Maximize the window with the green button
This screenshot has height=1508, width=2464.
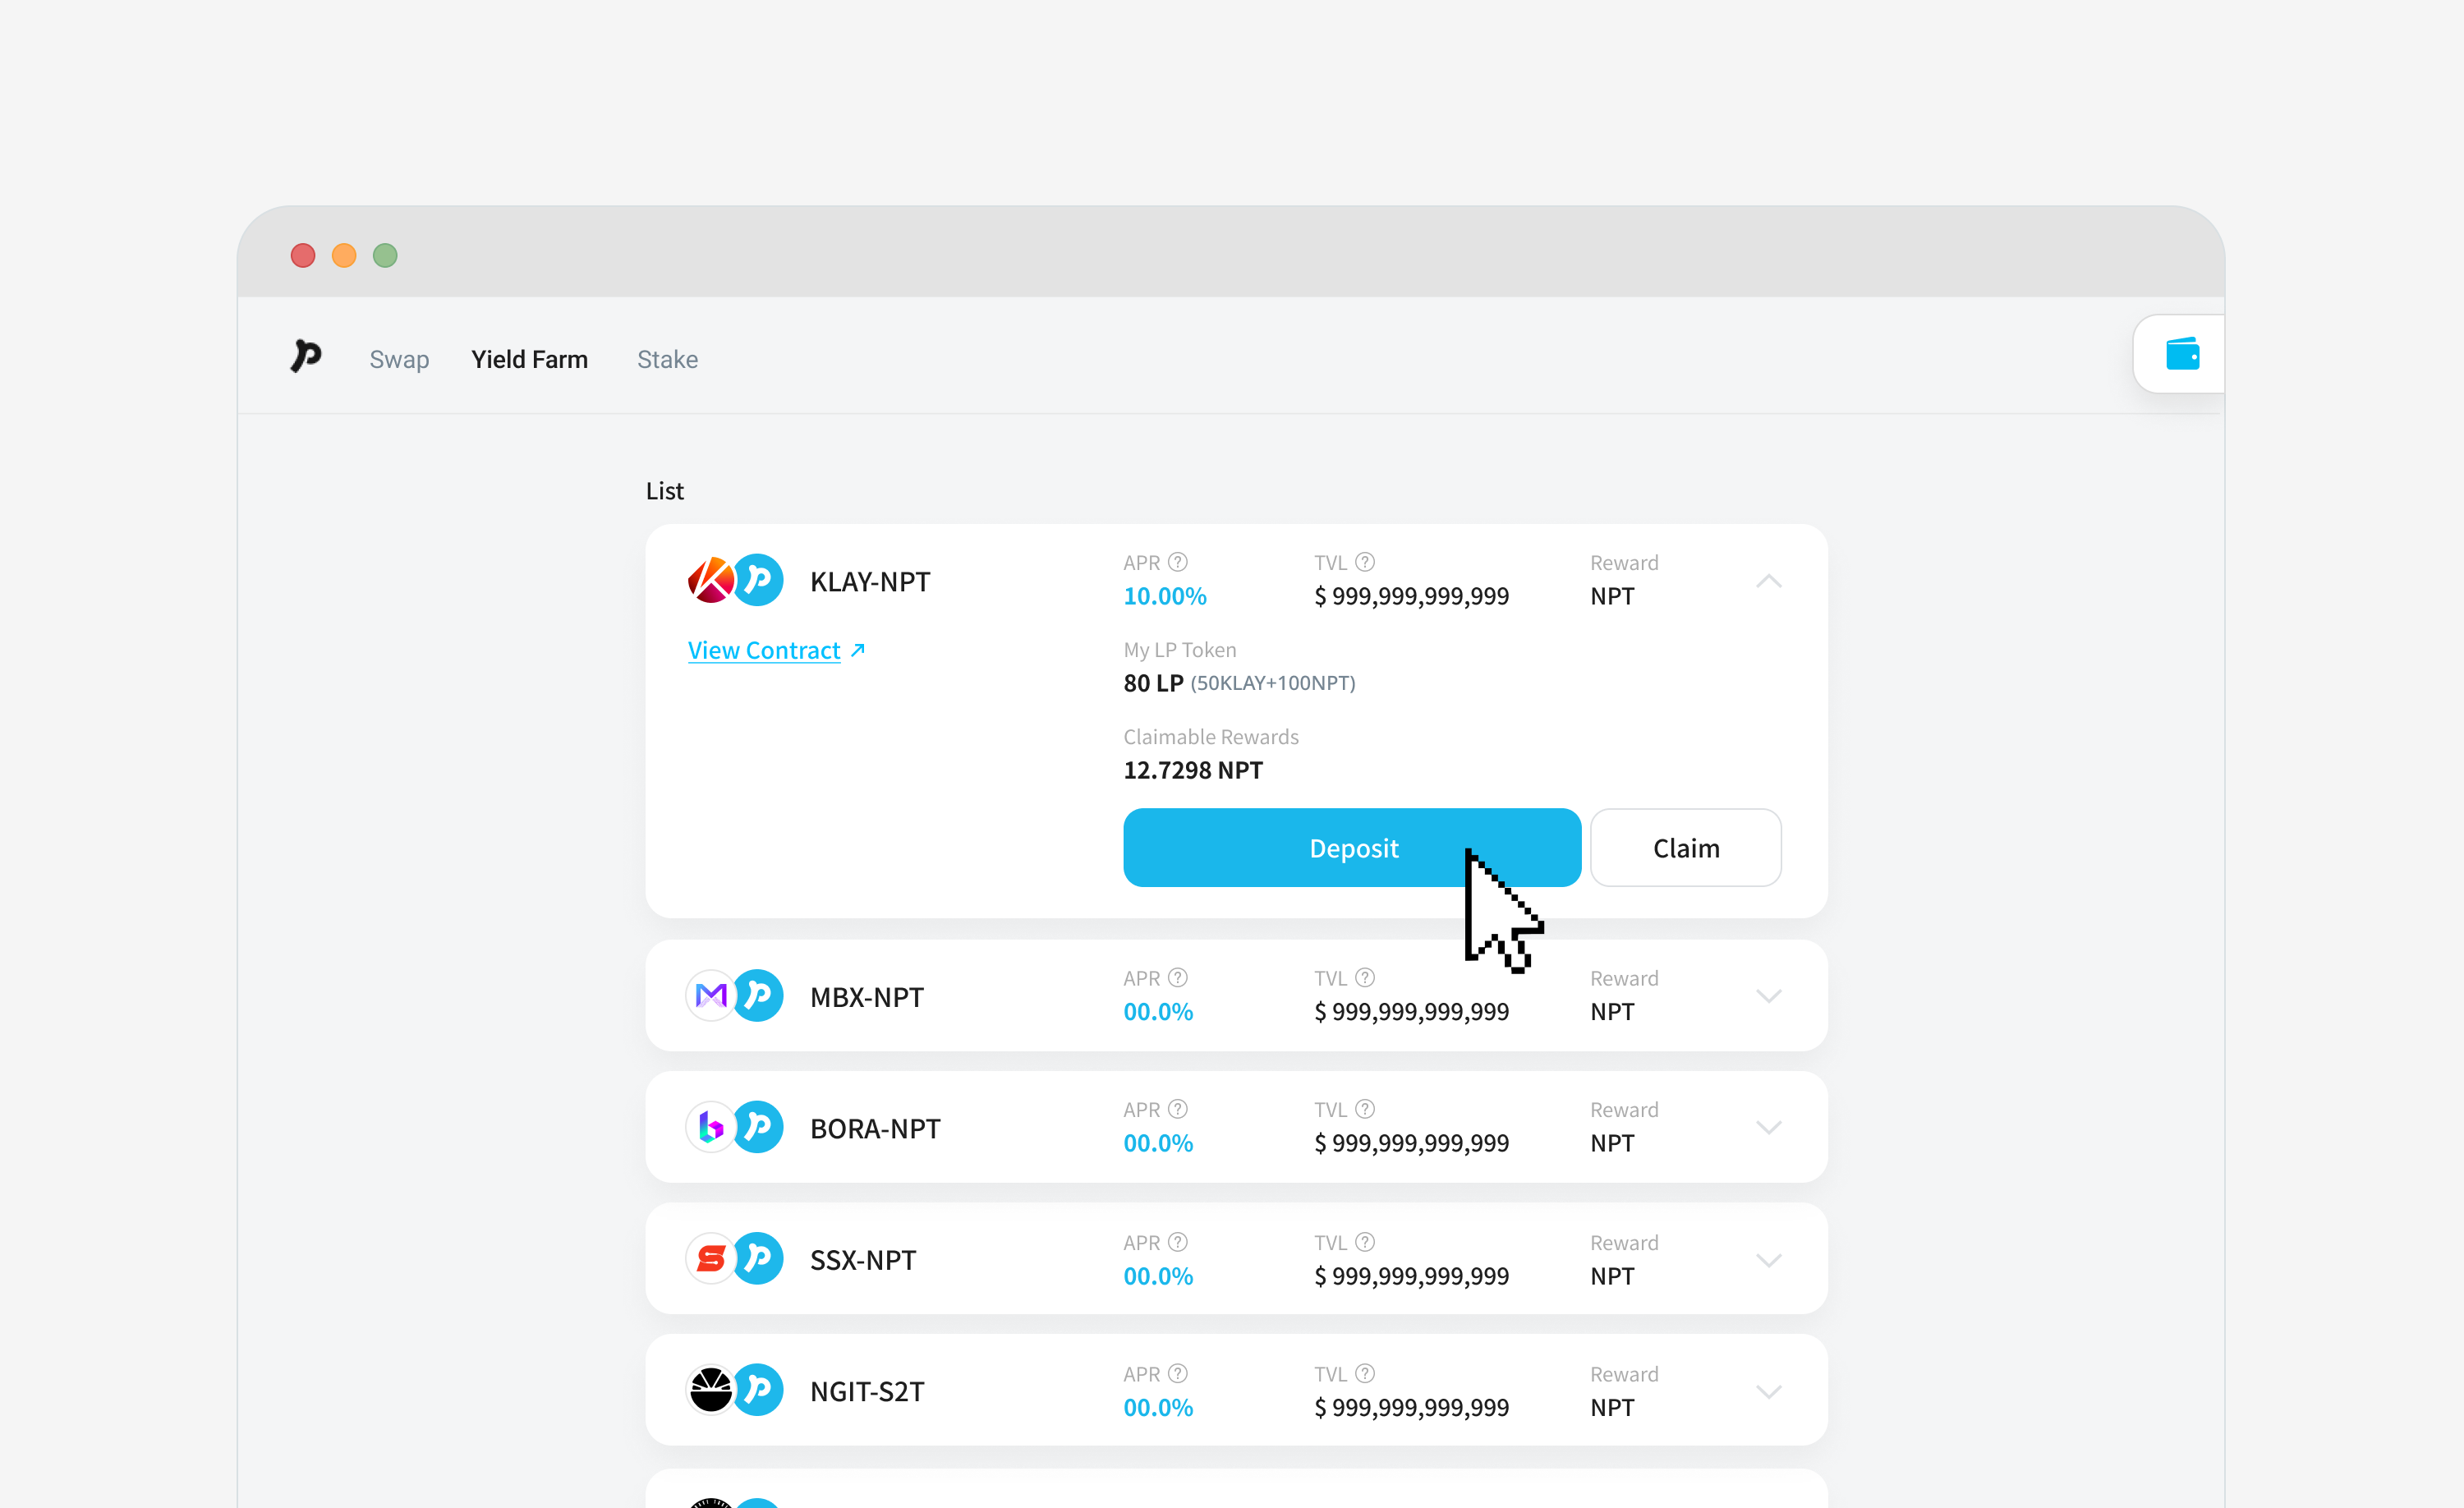pos(385,256)
